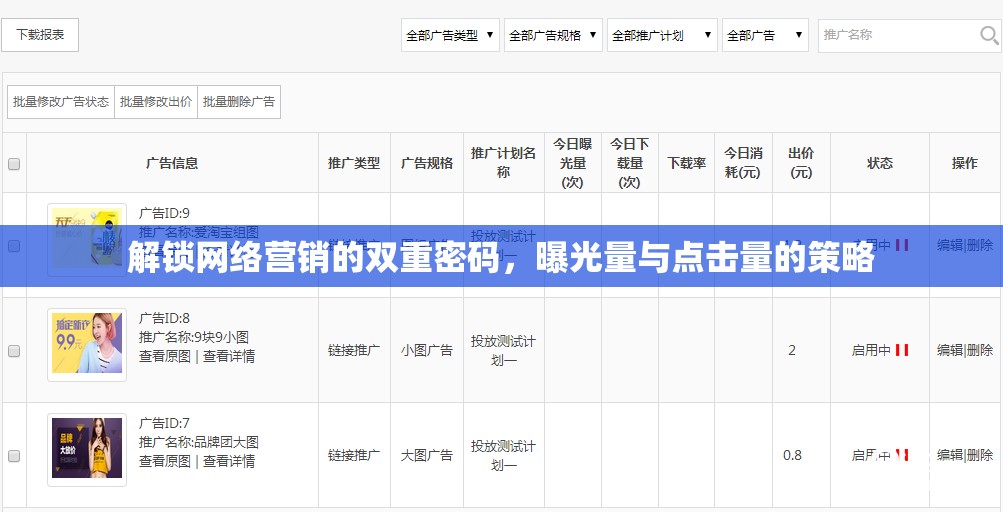Pause the 9块9小图 ad via red icon

(902, 350)
